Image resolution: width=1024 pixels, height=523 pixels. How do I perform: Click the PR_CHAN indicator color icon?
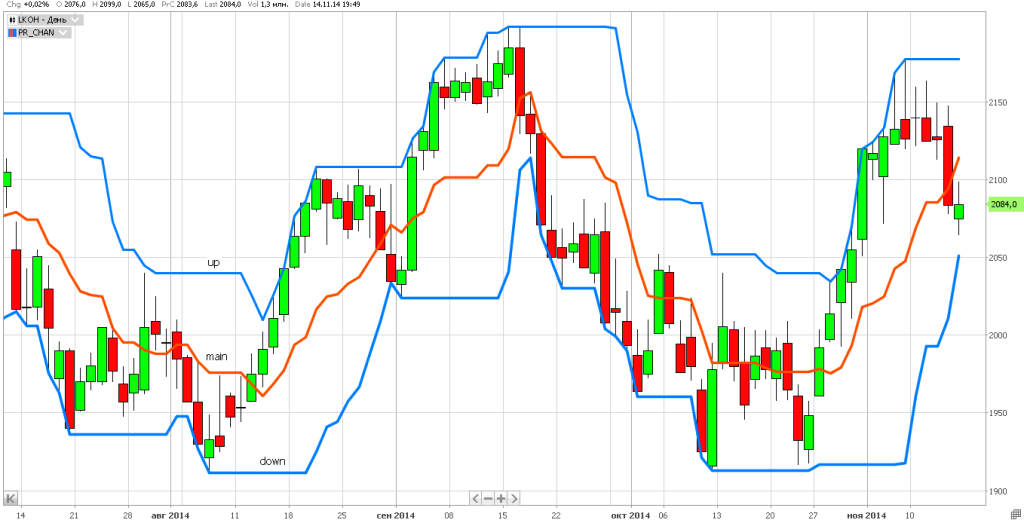pos(11,33)
